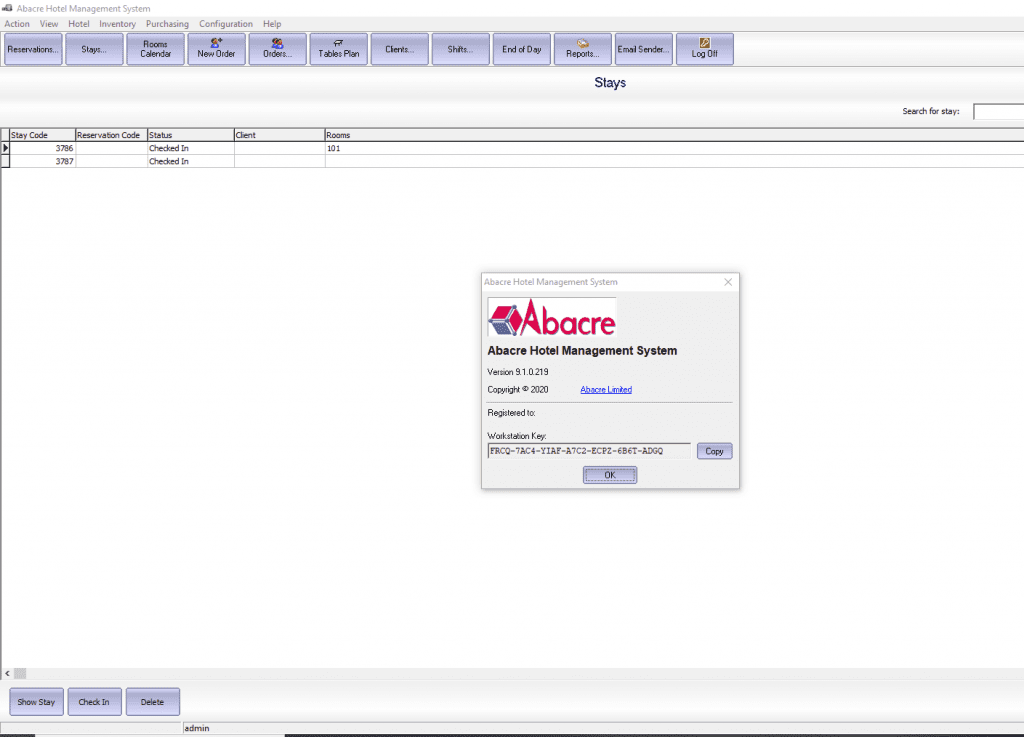Open the Configuration menu
The height and width of the screenshot is (737, 1024).
225,23
